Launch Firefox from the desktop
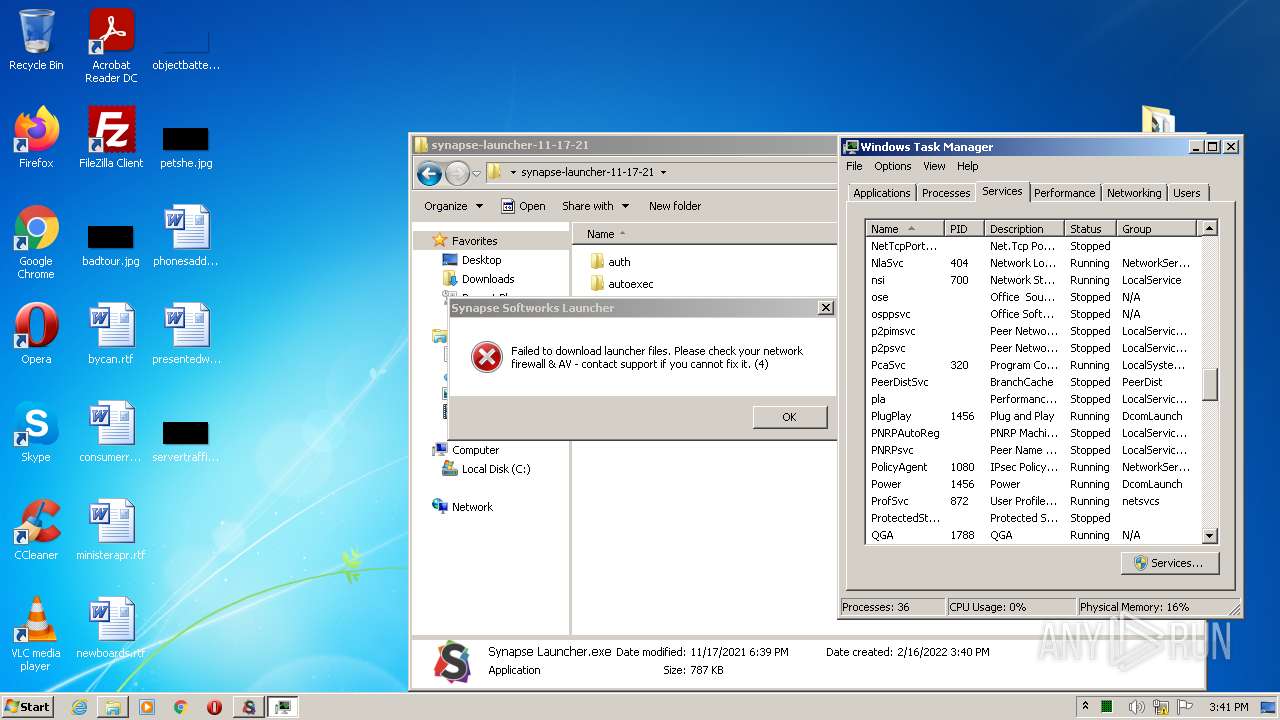The width and height of the screenshot is (1280, 720). (36, 137)
